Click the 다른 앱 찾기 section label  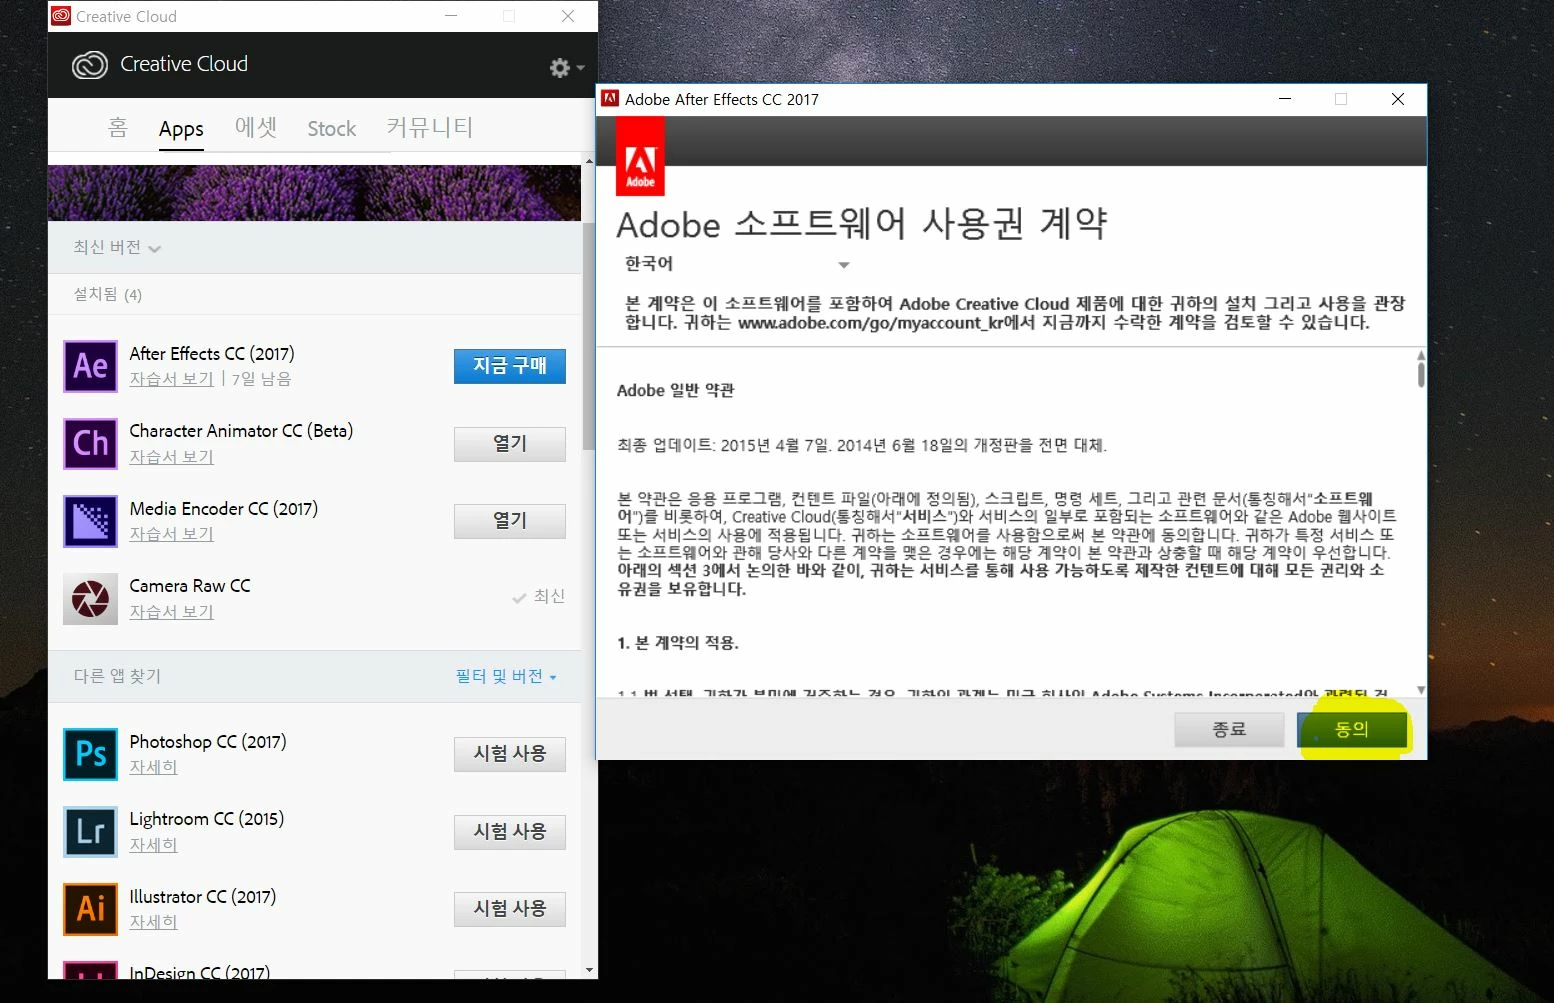pos(117,676)
